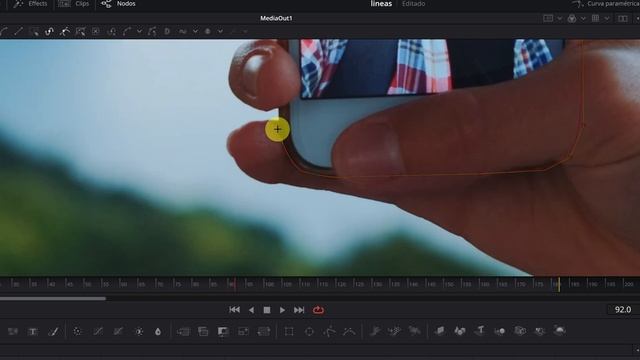
Task: Add a Camera 3D node
Action: point(520,331)
